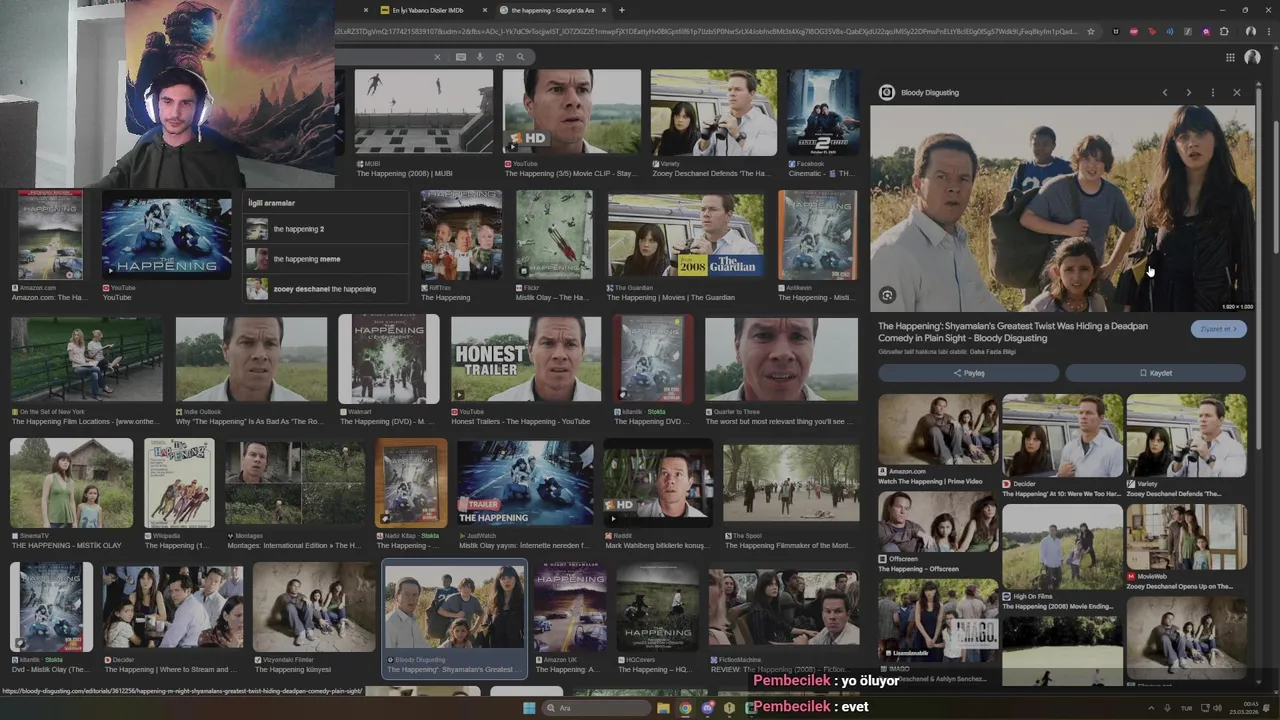Open the Amazon UK poster result
Screen dimensions: 1280x720
tap(569, 607)
